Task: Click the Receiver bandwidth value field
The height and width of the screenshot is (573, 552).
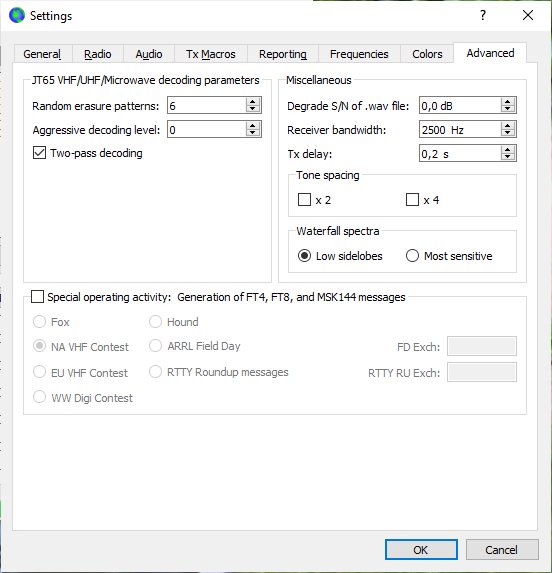Action: click(460, 130)
